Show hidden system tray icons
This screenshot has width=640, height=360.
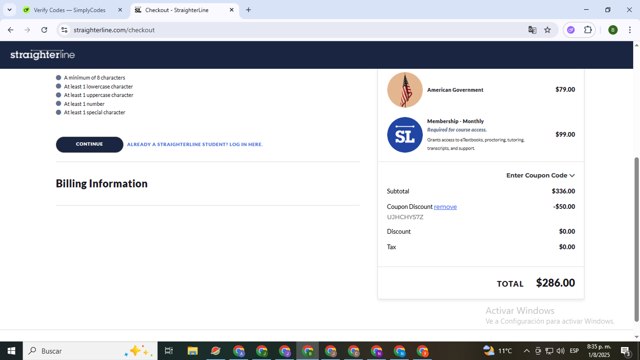(527, 351)
